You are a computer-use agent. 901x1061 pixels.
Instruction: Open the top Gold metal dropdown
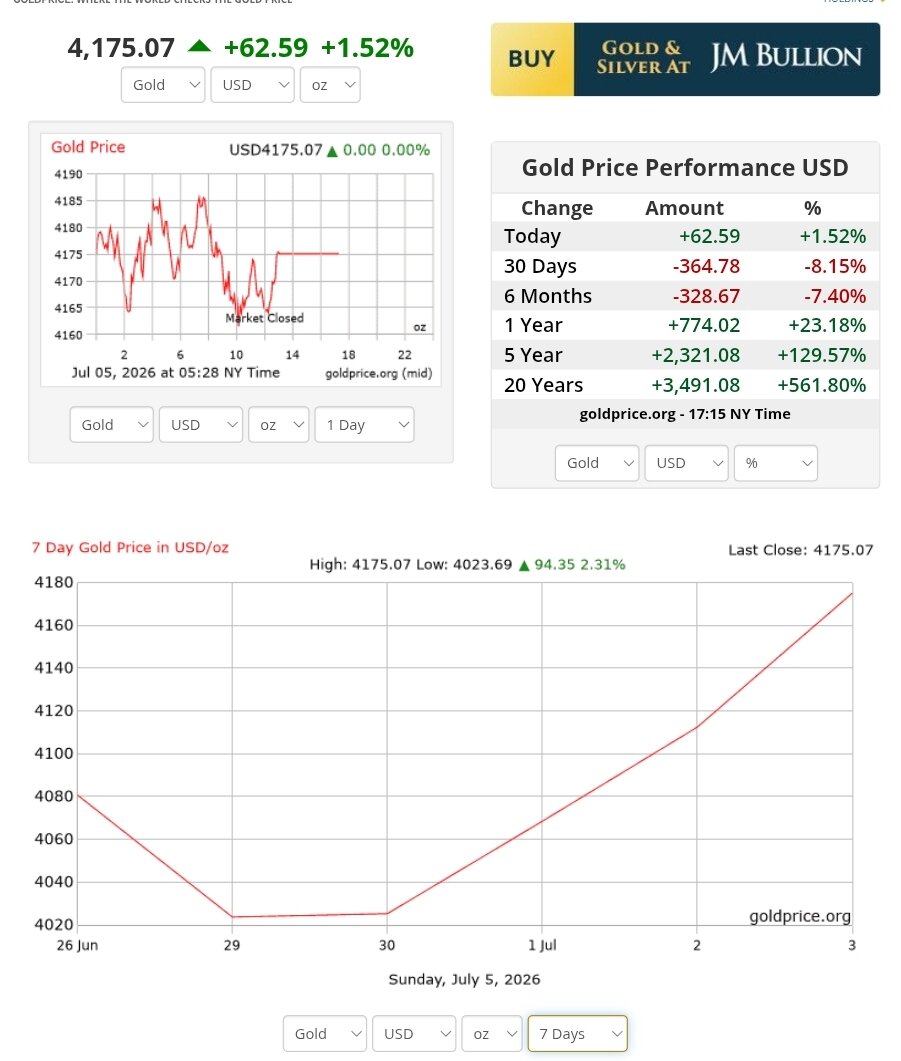coord(163,85)
